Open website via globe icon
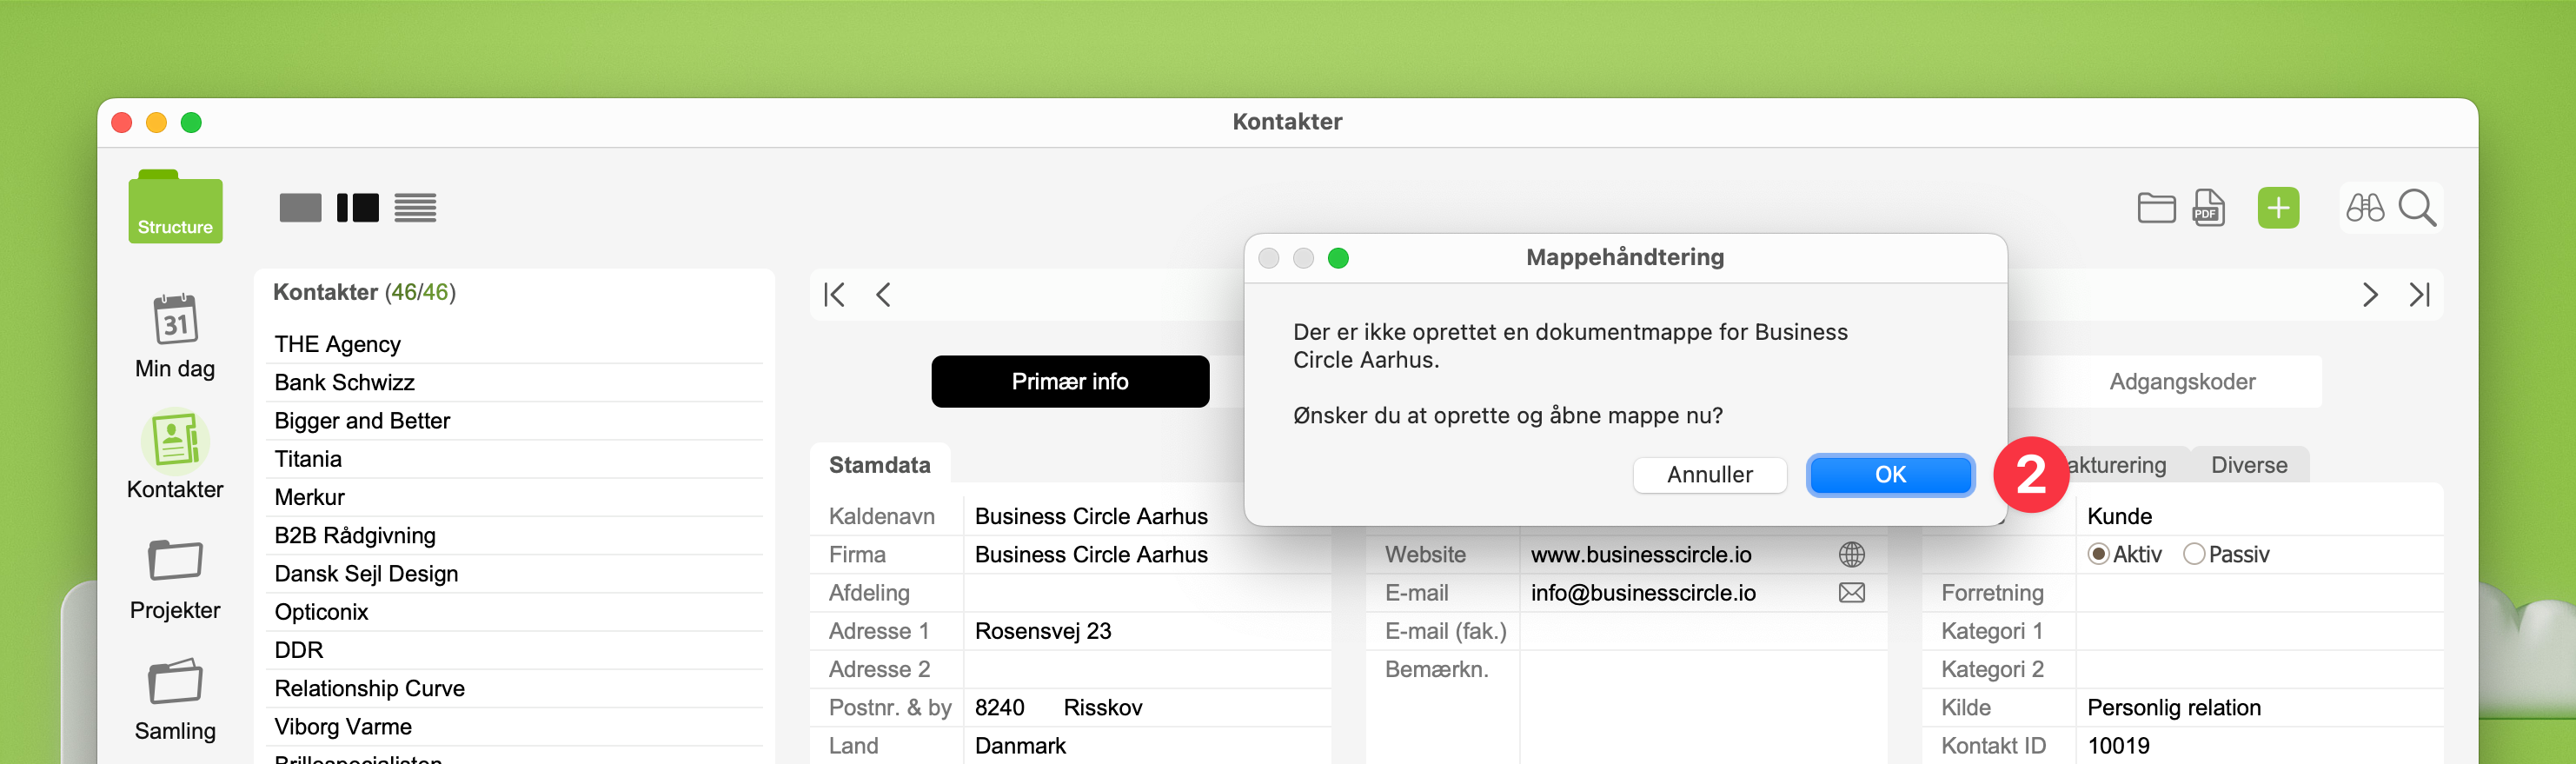The width and height of the screenshot is (2576, 764). click(1851, 554)
